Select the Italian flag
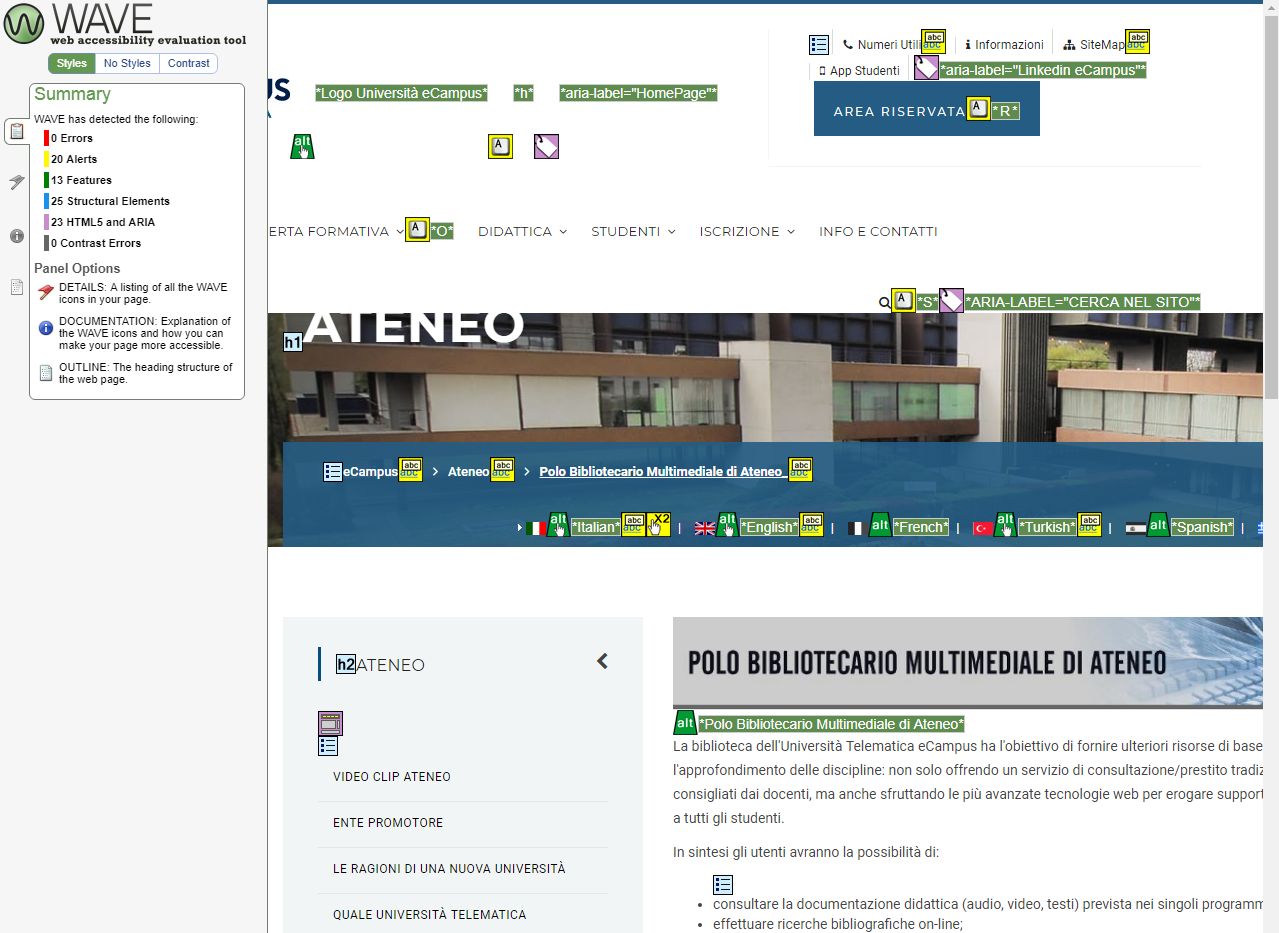 pyautogui.click(x=535, y=528)
